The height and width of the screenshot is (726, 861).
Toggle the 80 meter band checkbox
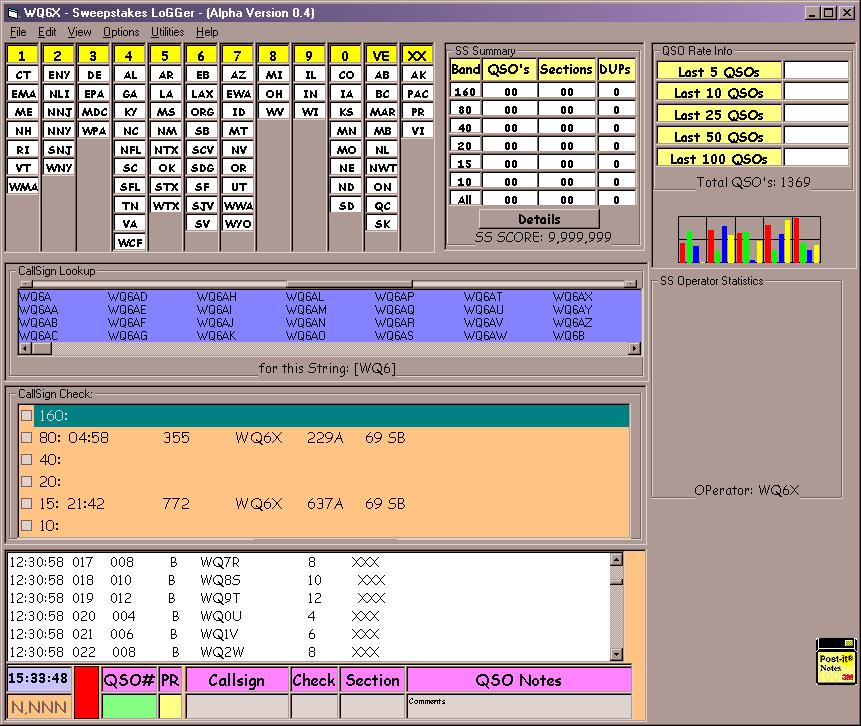pyautogui.click(x=27, y=437)
